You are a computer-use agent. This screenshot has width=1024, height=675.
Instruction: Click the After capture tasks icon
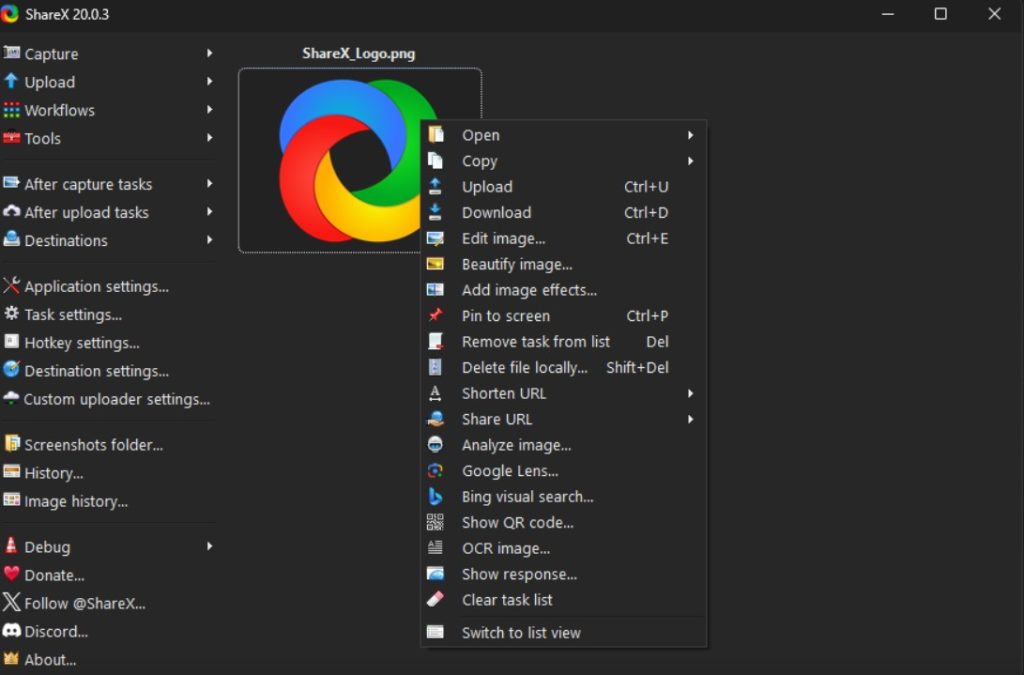point(11,183)
